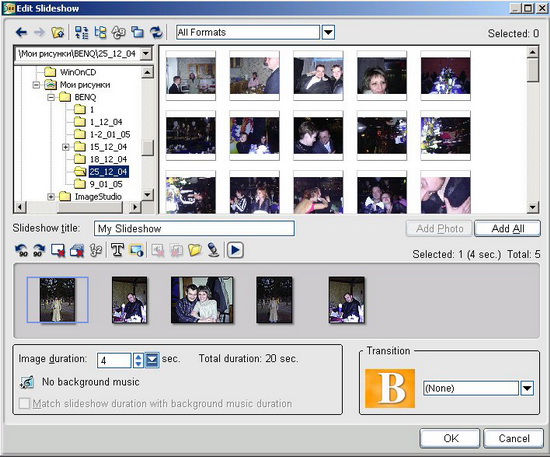Click the Add All button
550x457 pixels.
(508, 229)
